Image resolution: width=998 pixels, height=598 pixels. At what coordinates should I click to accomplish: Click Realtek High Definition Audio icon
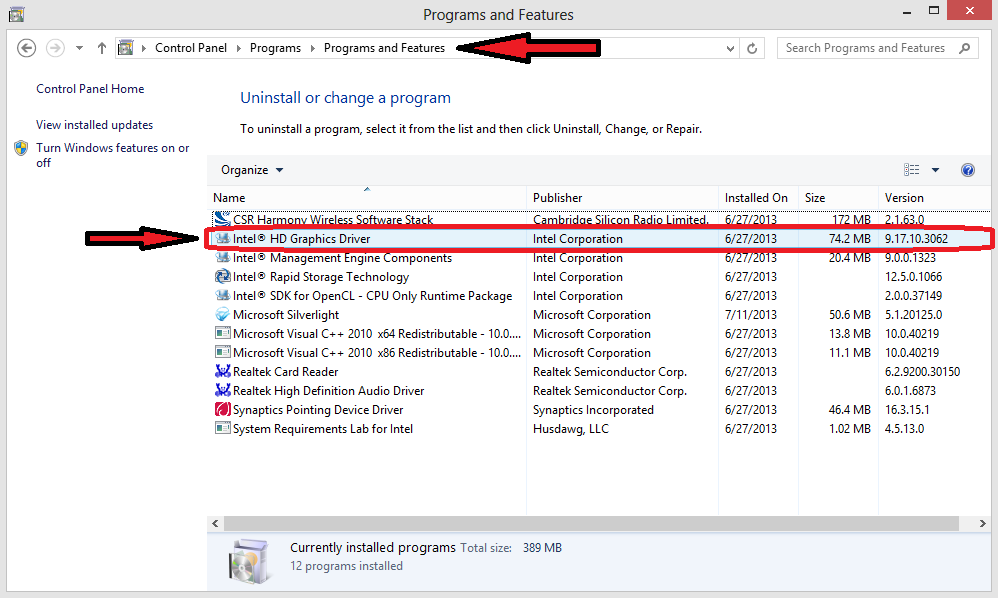point(222,391)
